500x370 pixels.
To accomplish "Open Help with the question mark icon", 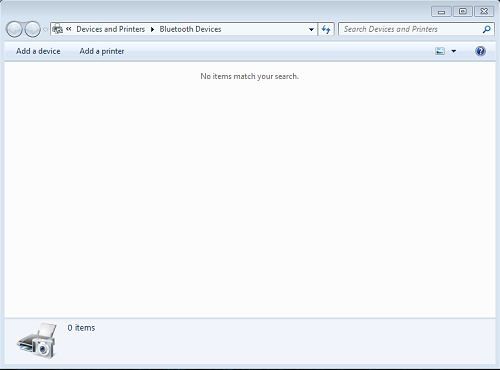I will (x=480, y=51).
